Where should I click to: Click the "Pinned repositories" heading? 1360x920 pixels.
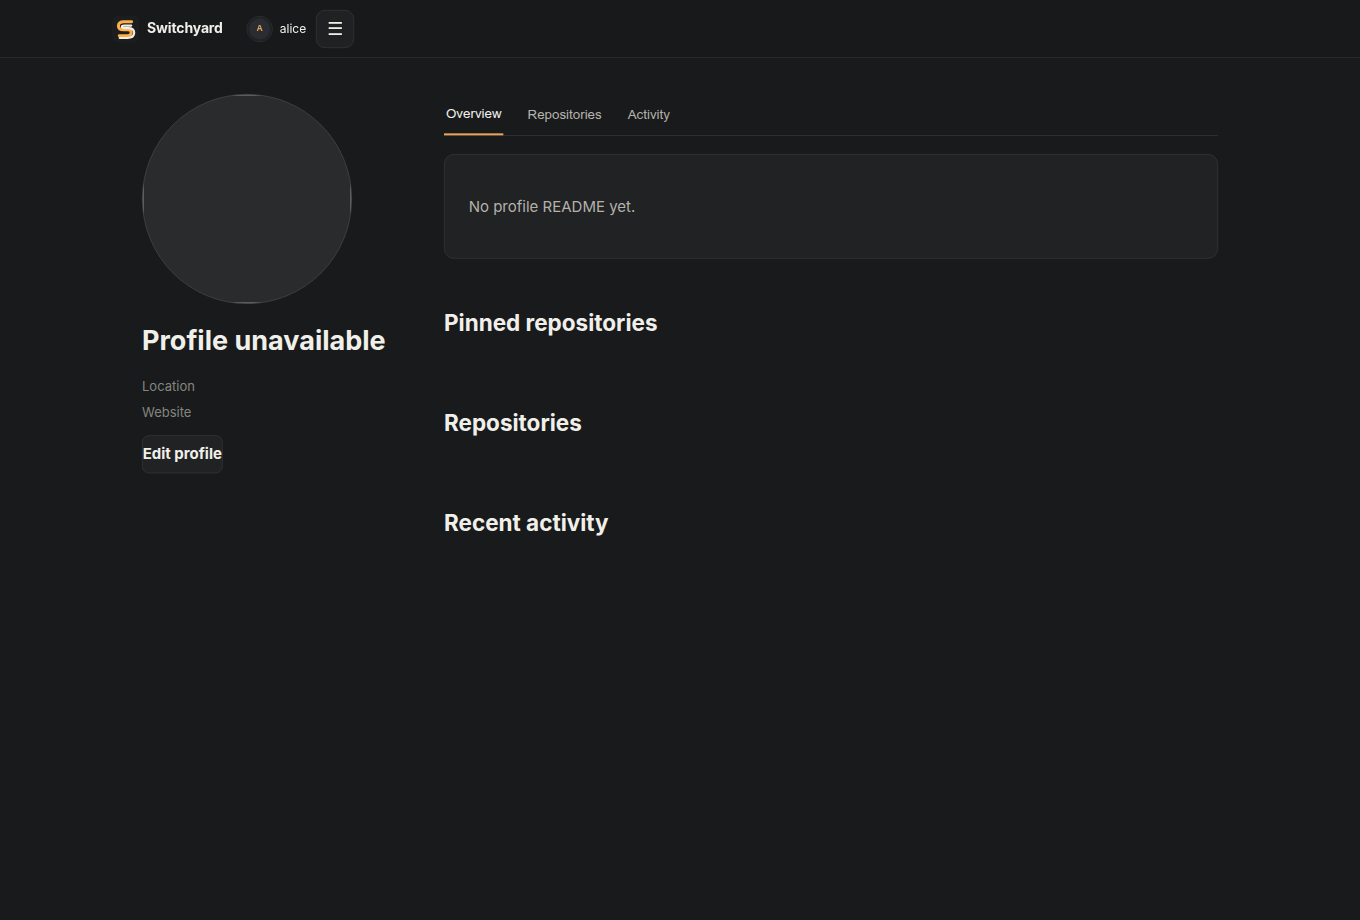click(x=551, y=323)
